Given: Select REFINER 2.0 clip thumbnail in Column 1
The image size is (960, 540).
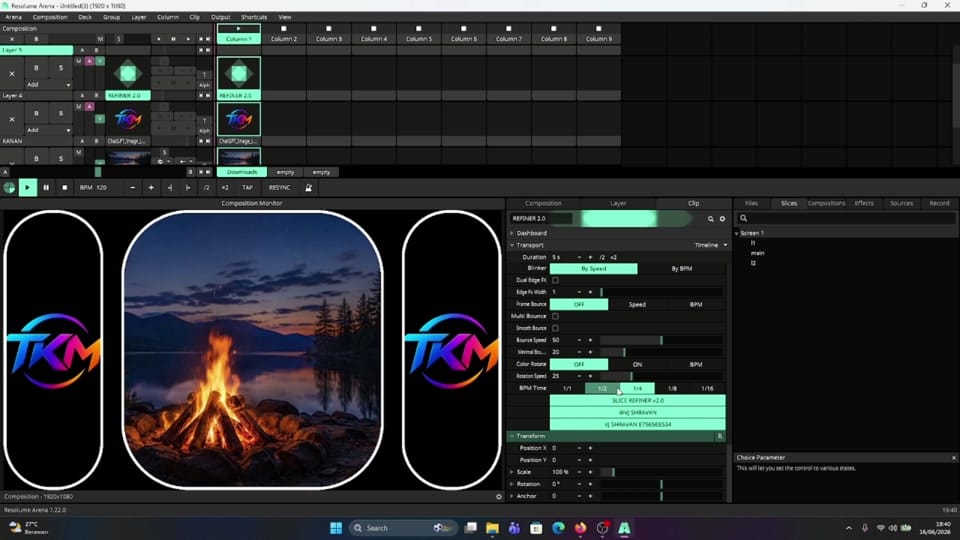Looking at the screenshot, I should point(239,74).
